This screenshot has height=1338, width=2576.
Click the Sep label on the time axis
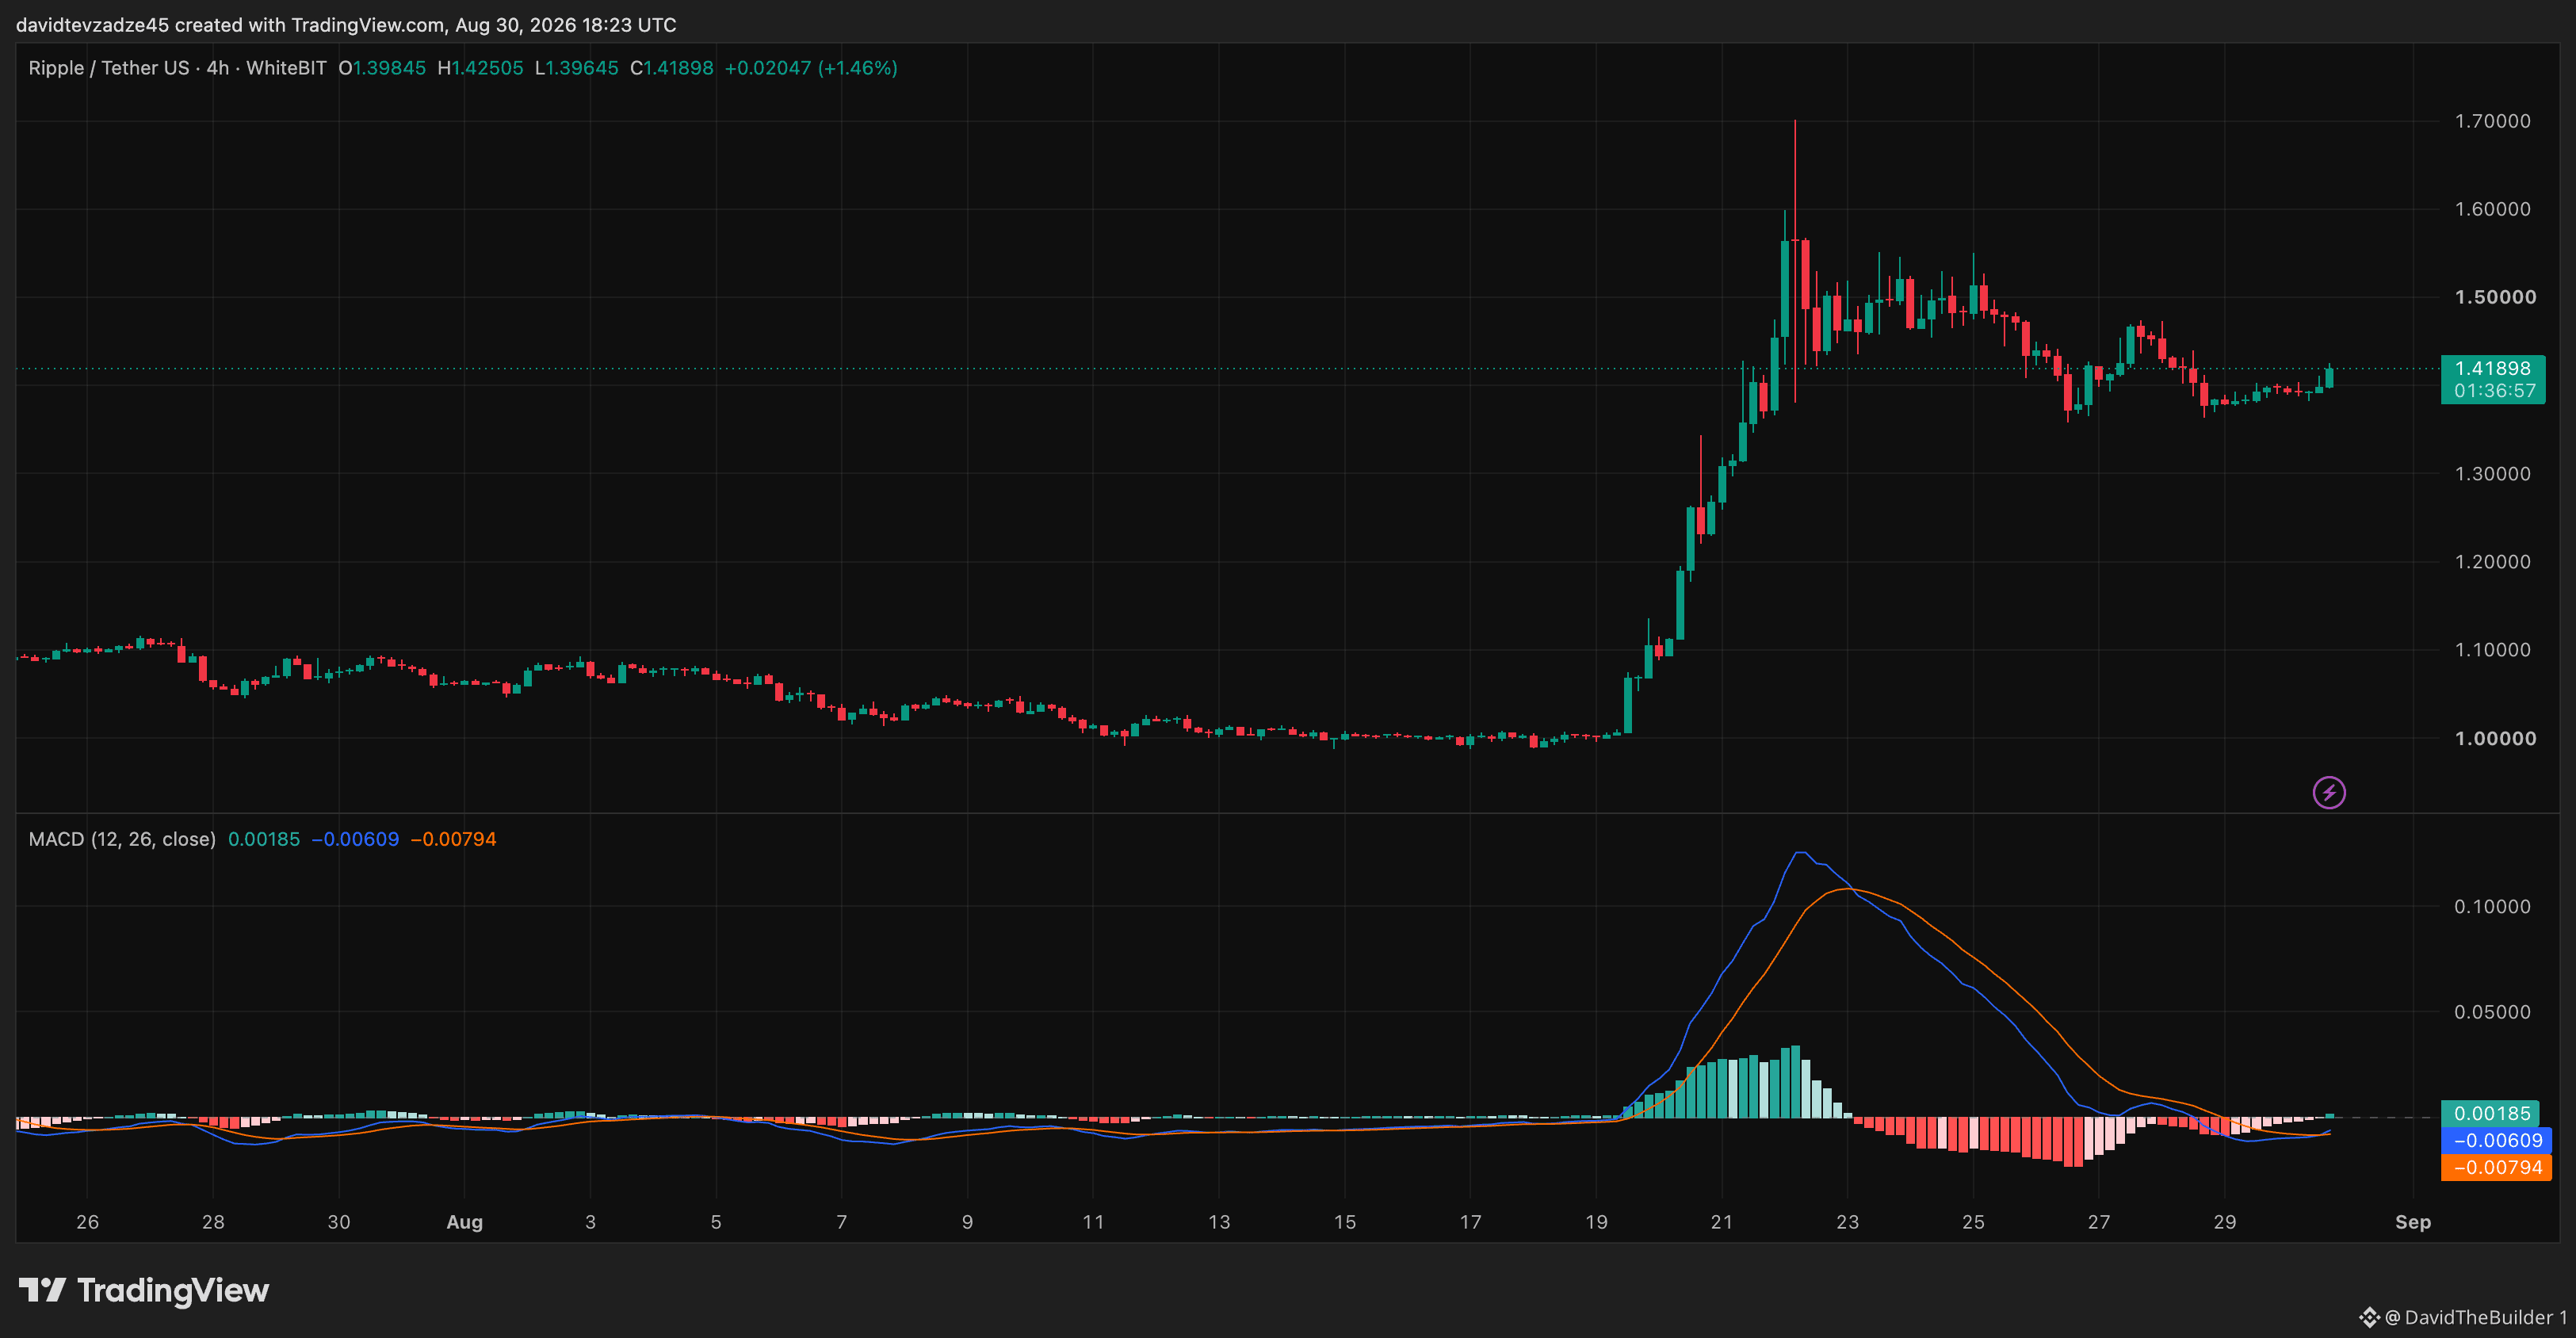point(2413,1222)
